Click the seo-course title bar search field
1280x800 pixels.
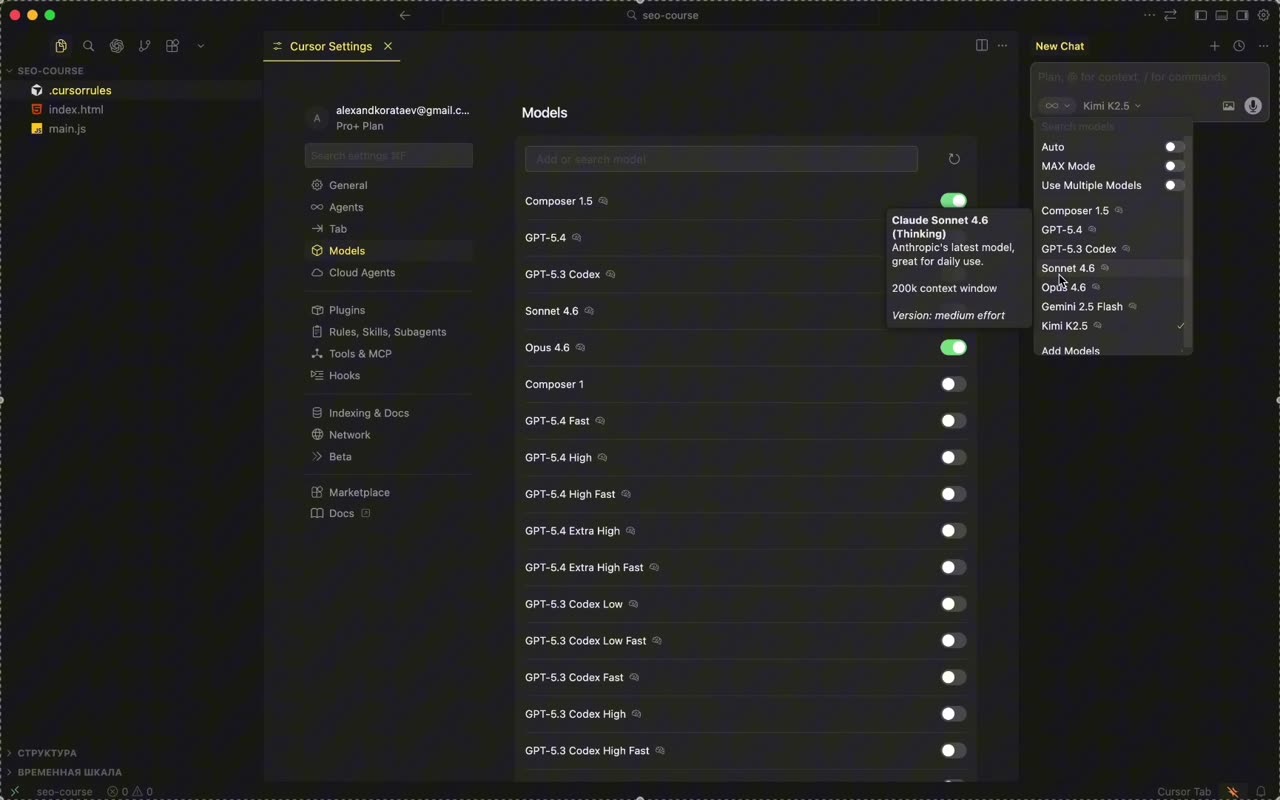coord(662,15)
